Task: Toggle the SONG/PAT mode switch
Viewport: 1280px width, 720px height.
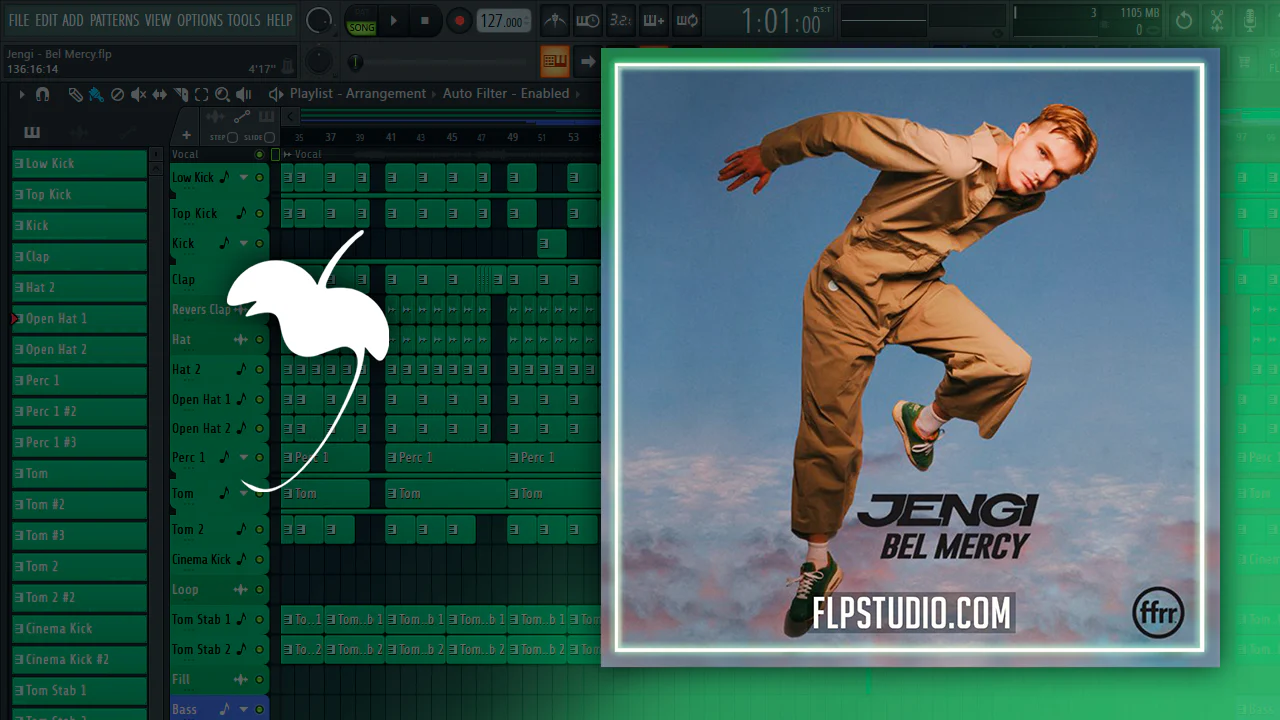Action: (x=361, y=21)
